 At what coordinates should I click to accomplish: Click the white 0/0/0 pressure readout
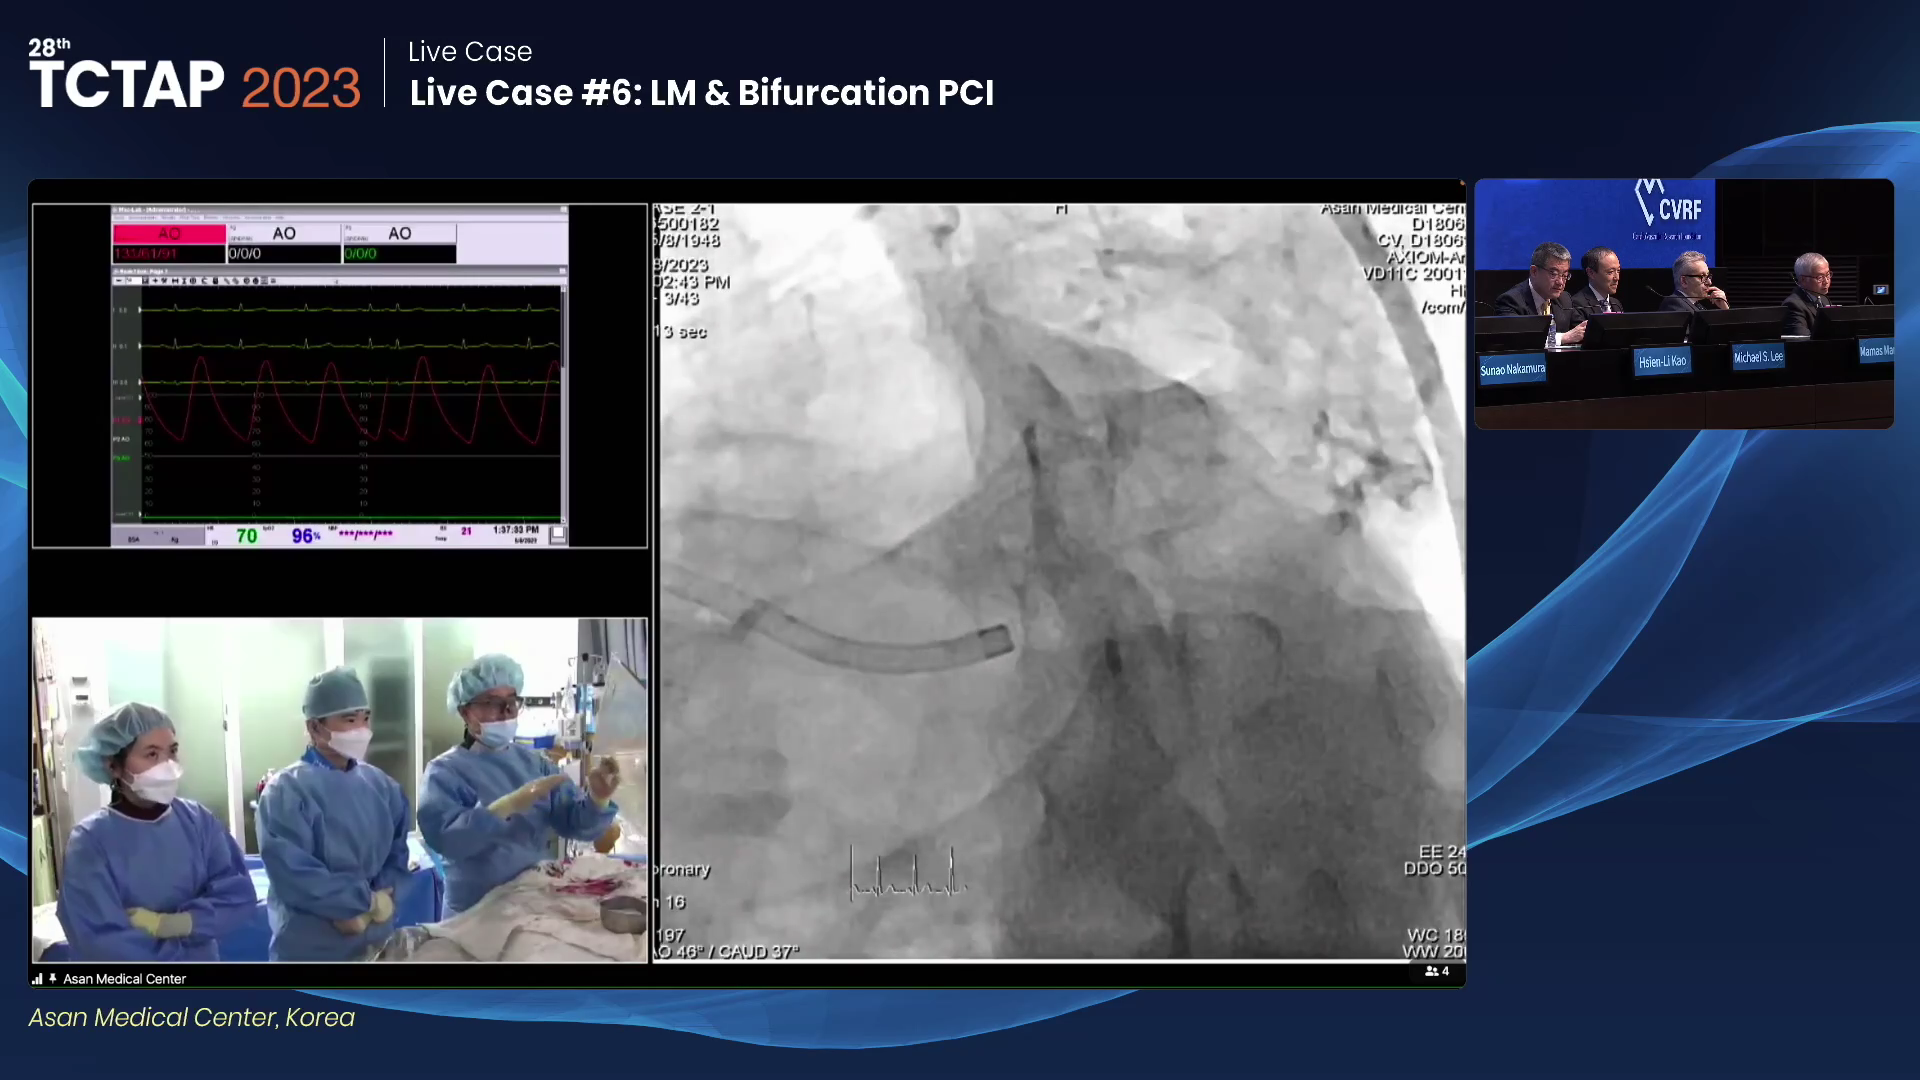pyautogui.click(x=284, y=254)
